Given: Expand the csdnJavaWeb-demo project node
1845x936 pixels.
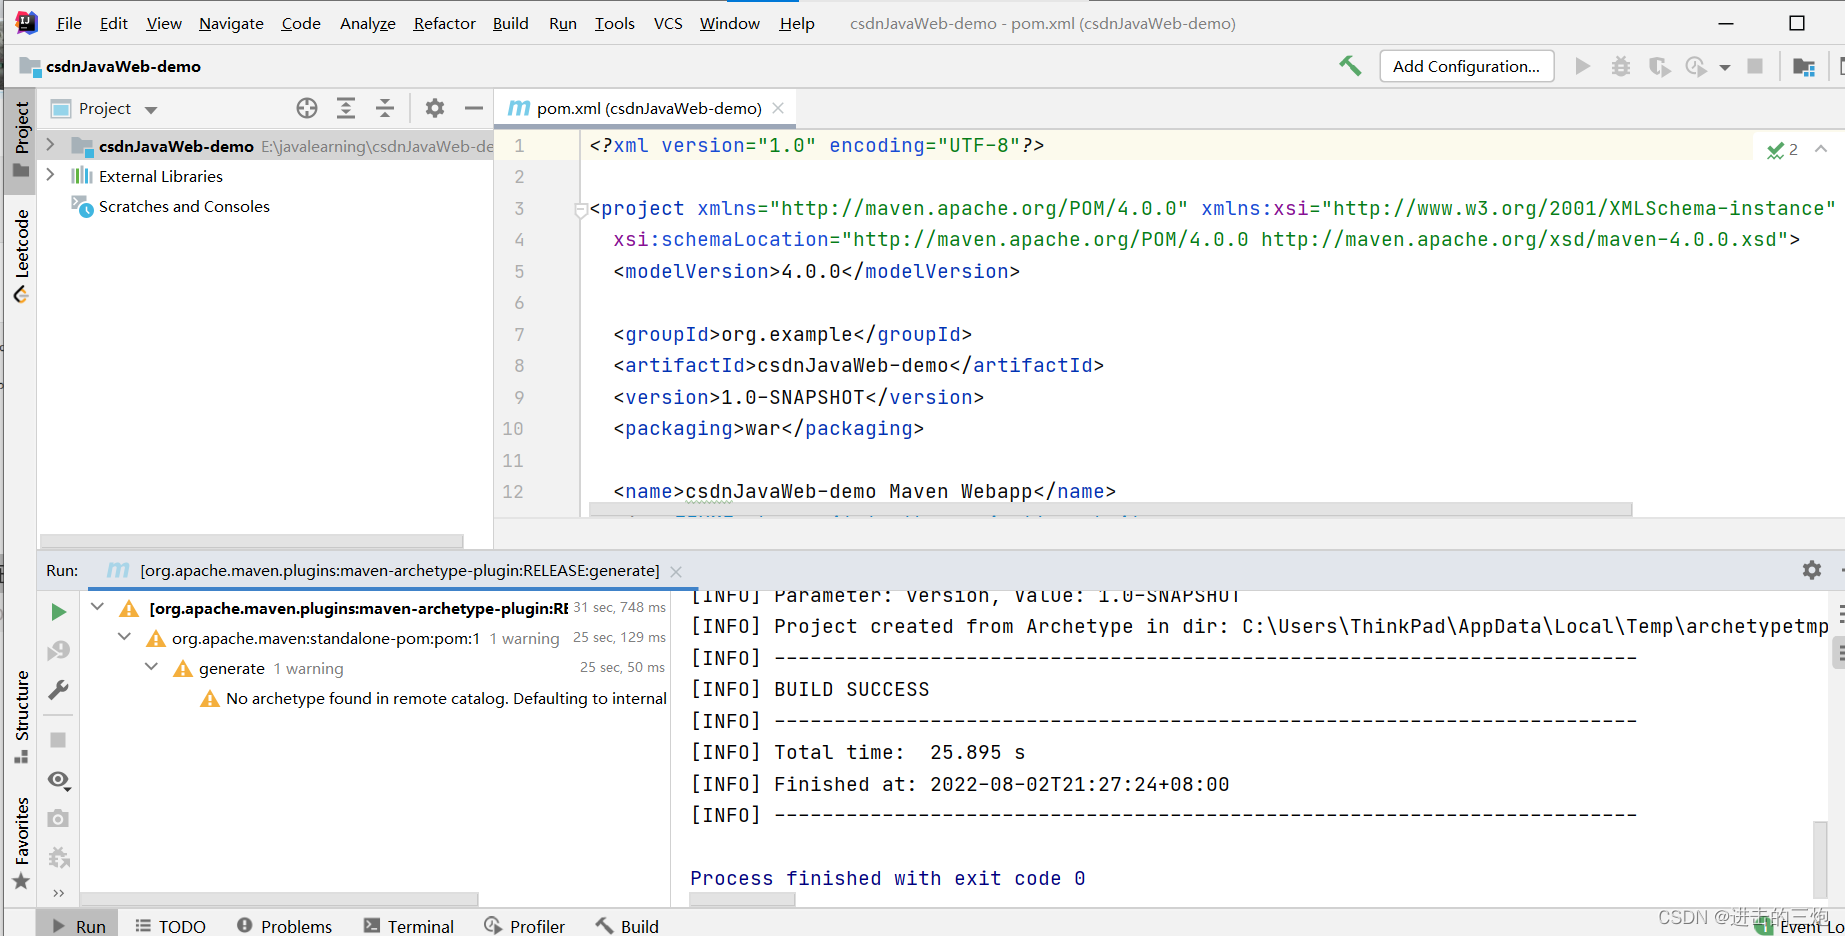Looking at the screenshot, I should (51, 145).
